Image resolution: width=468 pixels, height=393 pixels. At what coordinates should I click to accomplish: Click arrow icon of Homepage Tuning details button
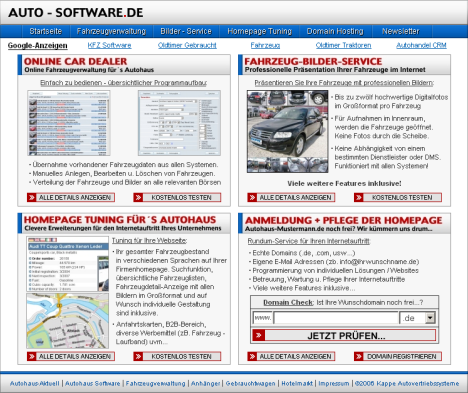pyautogui.click(x=32, y=356)
